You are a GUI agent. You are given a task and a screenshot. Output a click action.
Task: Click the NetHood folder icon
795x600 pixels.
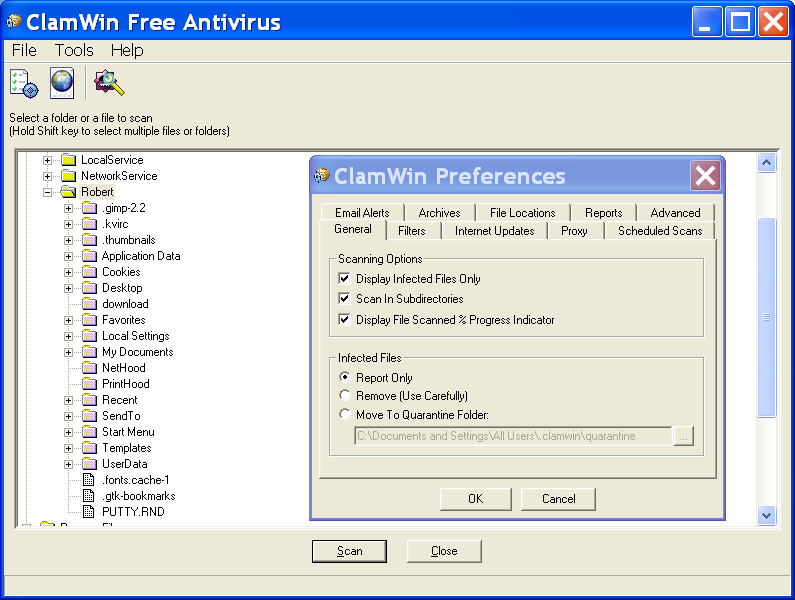[x=90, y=368]
